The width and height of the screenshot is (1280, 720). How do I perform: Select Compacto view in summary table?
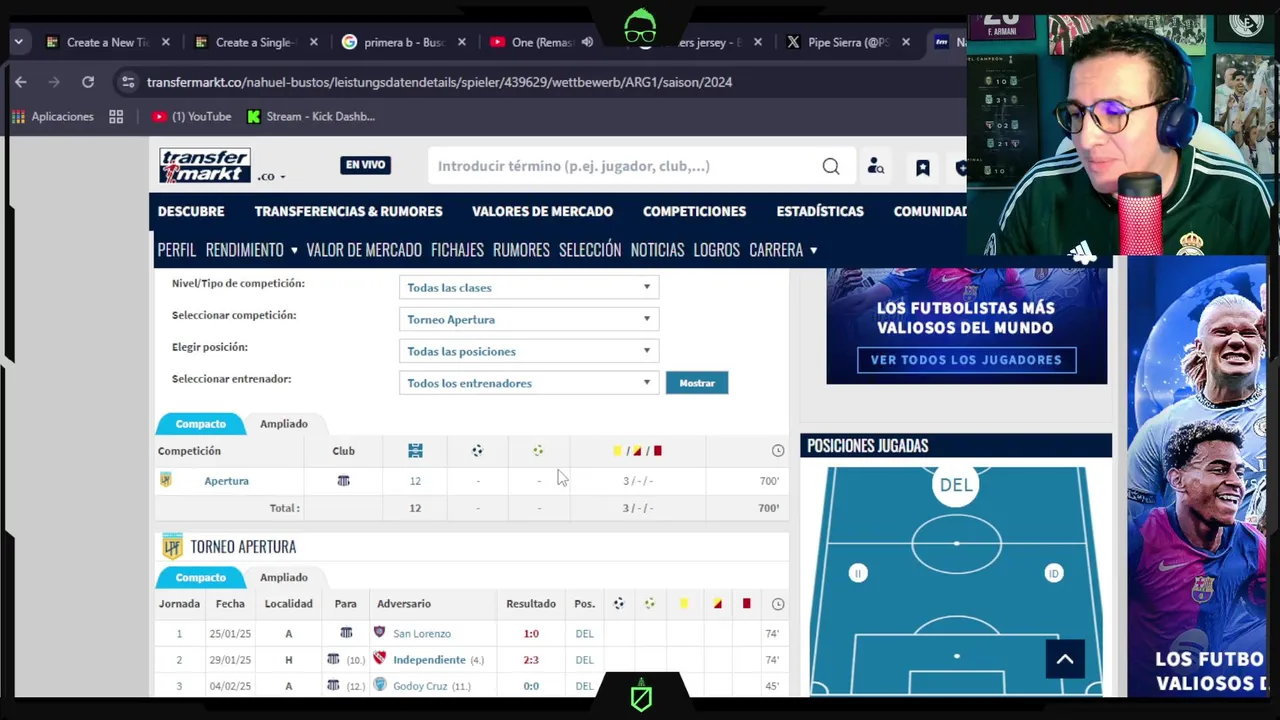click(200, 424)
